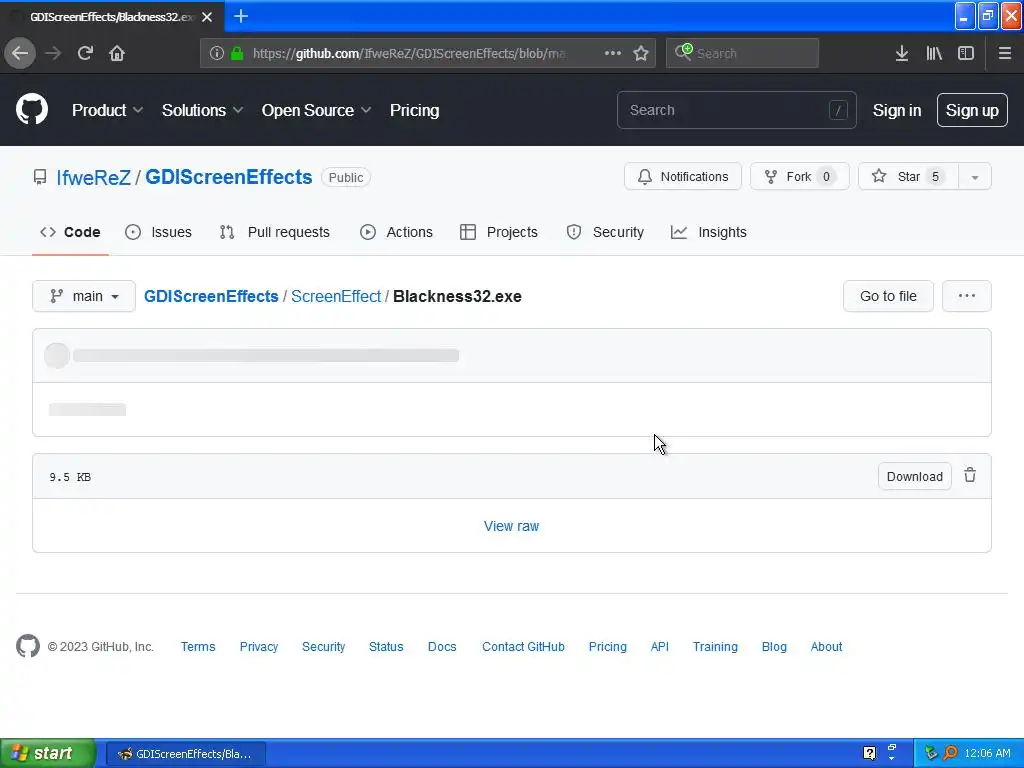Viewport: 1024px width, 768px height.
Task: Open the Privacy footer link
Action: (x=259, y=647)
